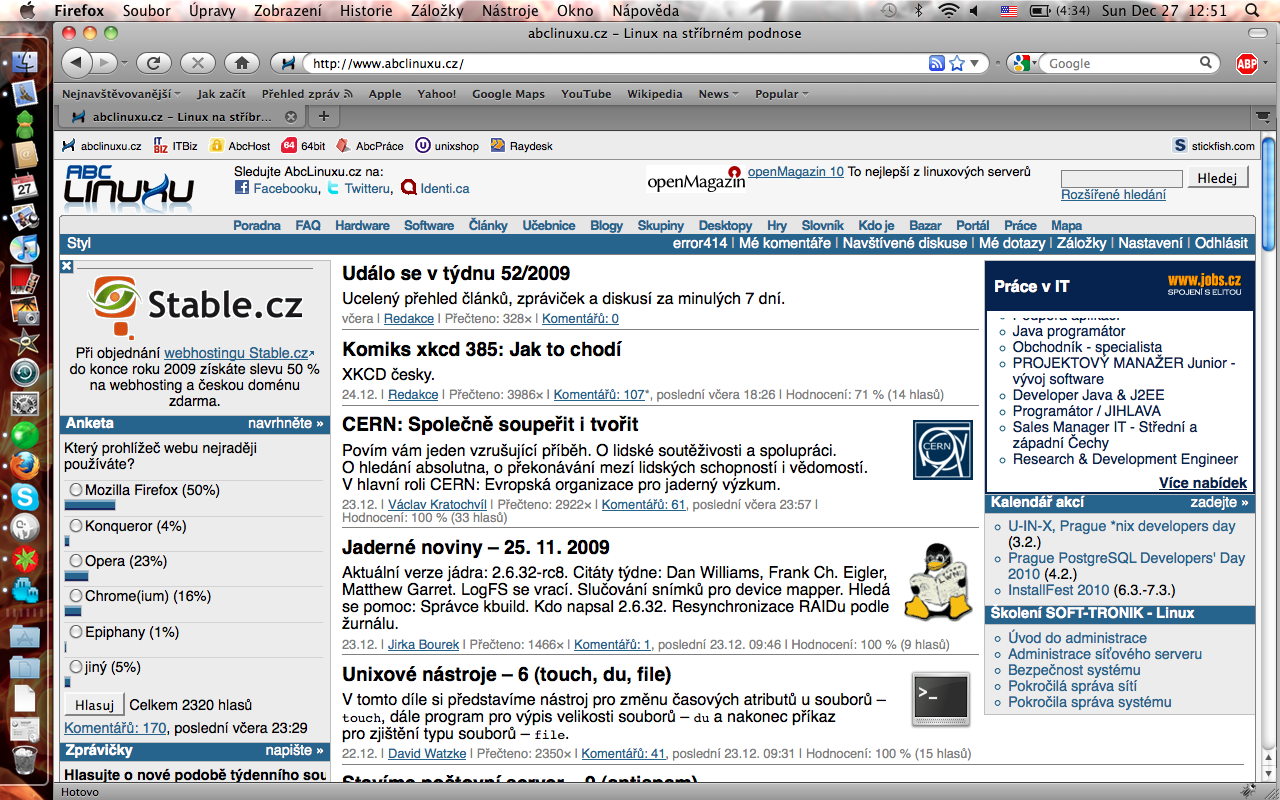Open the Nastavení user link

[x=1151, y=243]
